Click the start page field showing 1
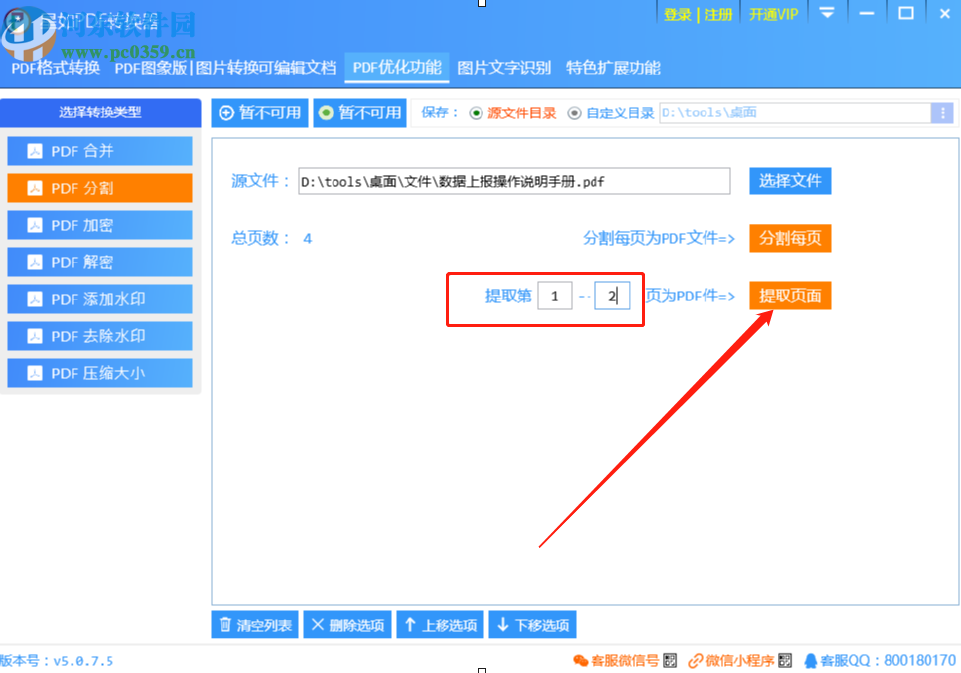 click(555, 296)
